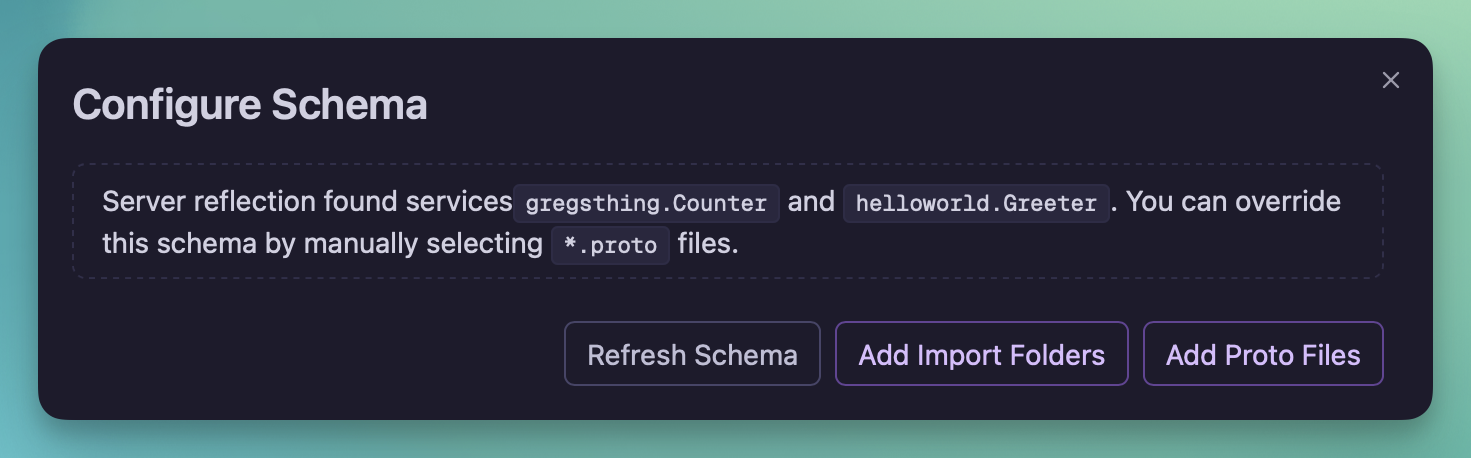Manually add proto files to the schema
Image resolution: width=1471 pixels, height=458 pixels.
click(1263, 354)
